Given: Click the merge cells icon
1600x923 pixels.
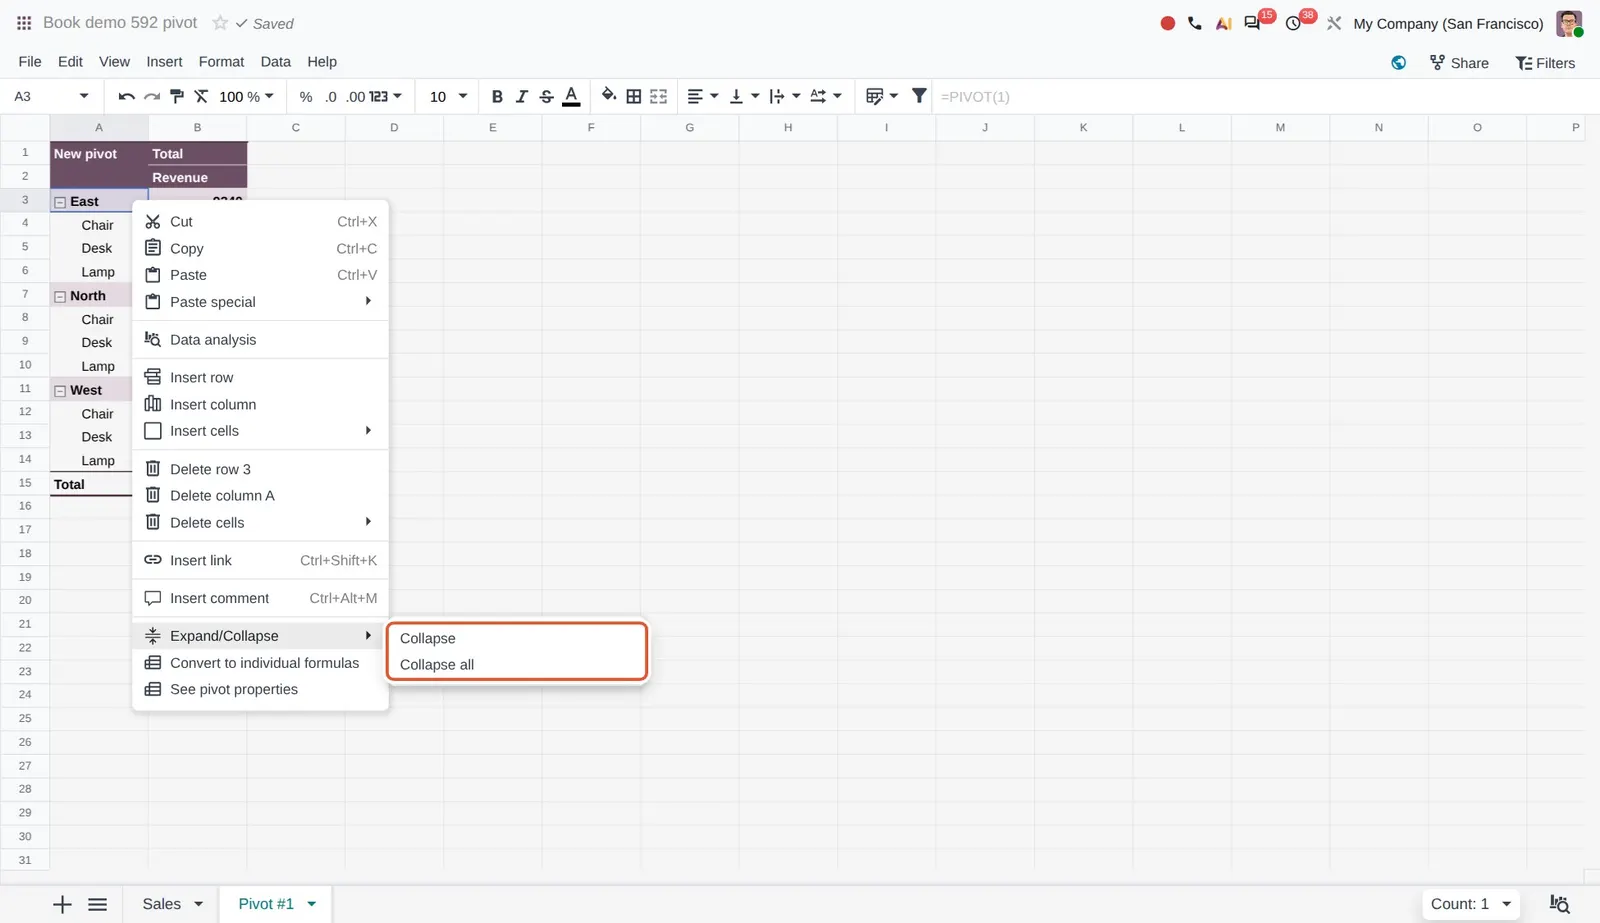Looking at the screenshot, I should (658, 97).
